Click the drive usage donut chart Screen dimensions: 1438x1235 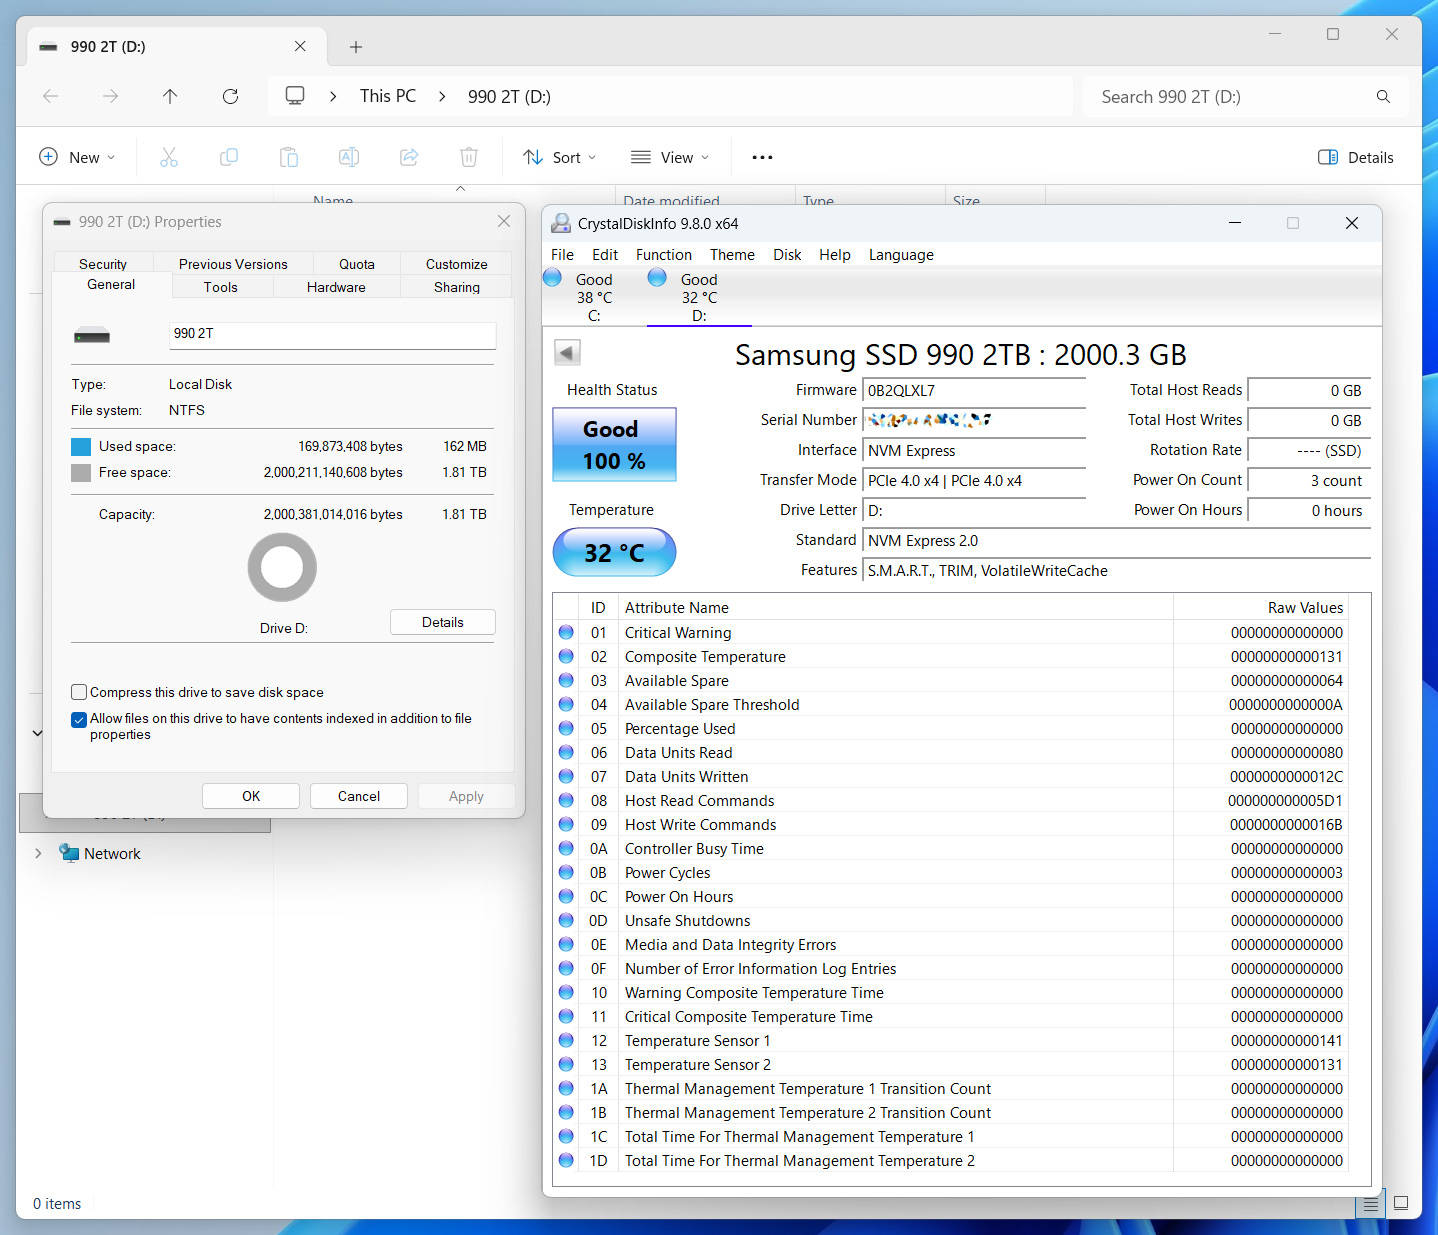point(282,567)
